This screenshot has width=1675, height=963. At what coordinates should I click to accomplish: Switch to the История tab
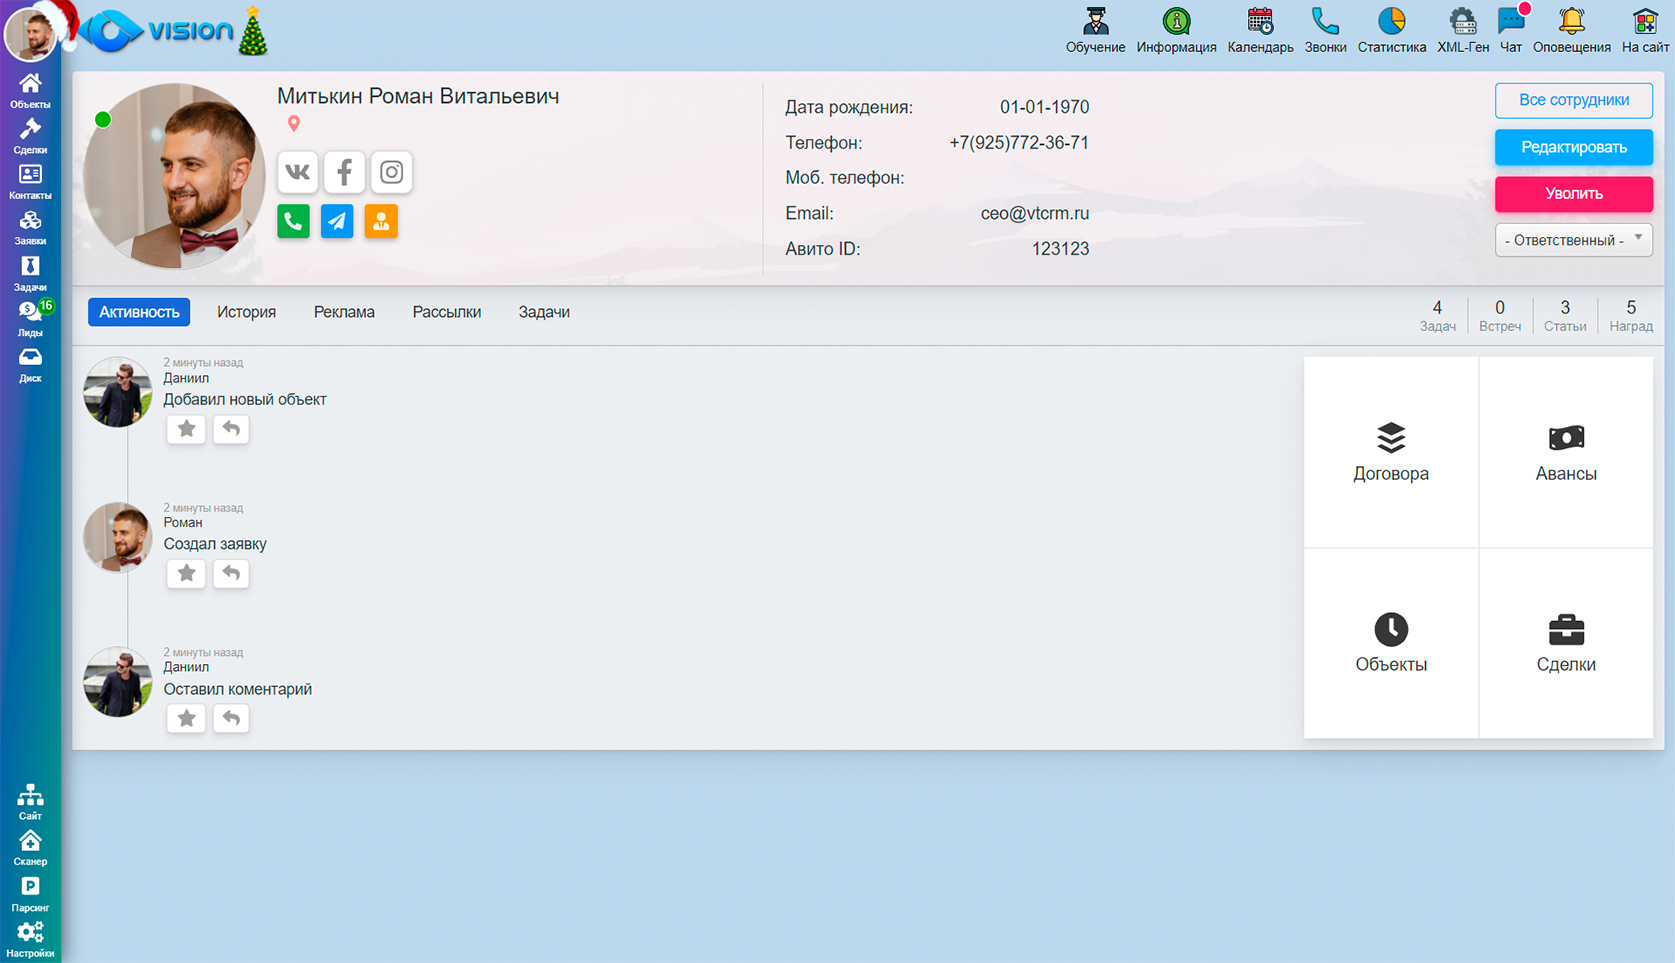(x=246, y=312)
